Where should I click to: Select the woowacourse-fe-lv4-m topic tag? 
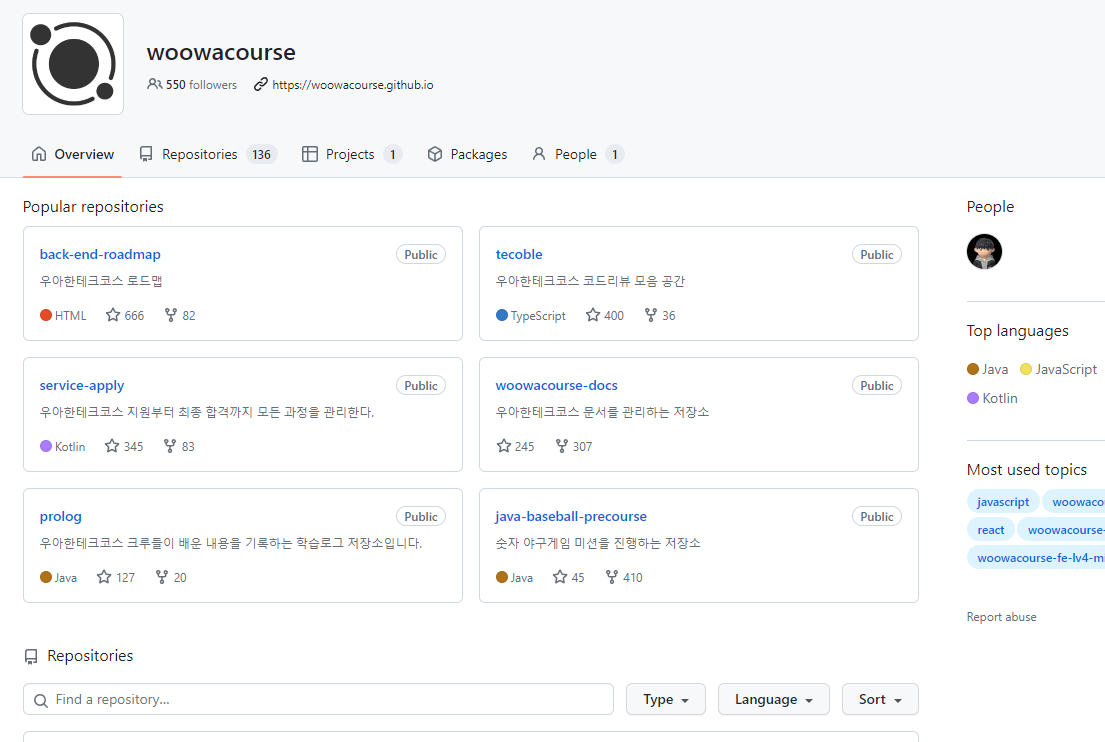1037,557
